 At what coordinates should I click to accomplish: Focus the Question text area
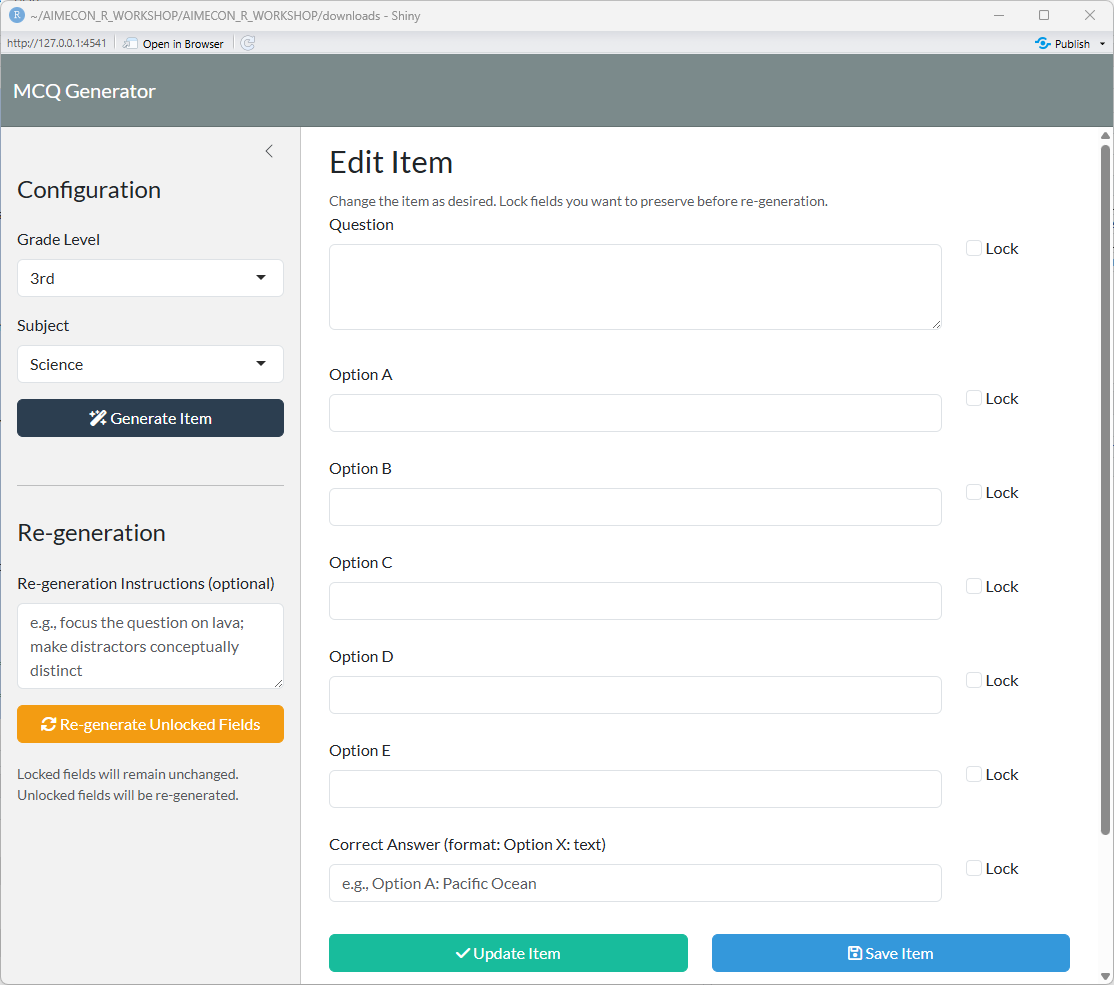click(x=635, y=287)
